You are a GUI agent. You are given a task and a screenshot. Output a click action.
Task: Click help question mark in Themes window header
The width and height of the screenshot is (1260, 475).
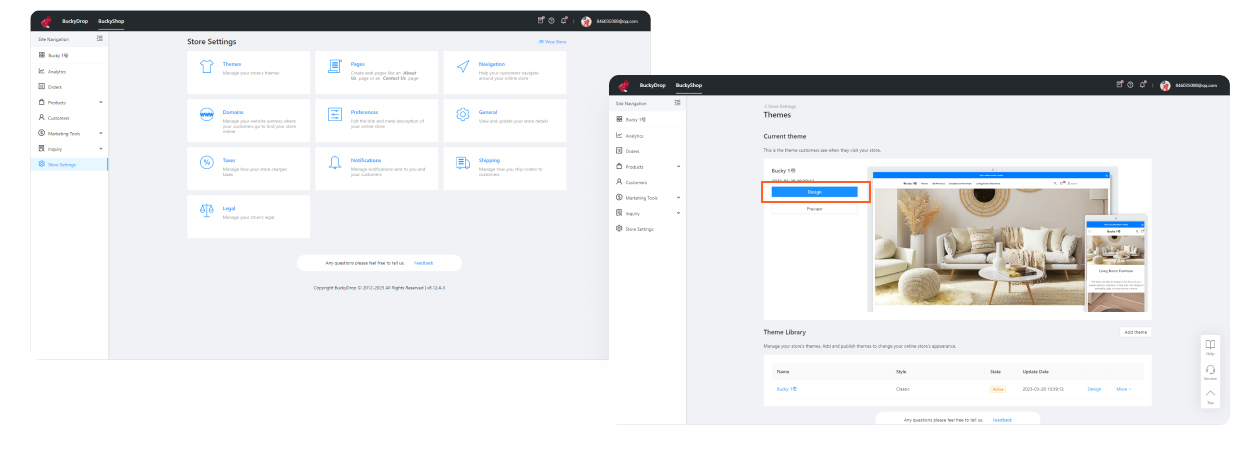coord(1131,84)
